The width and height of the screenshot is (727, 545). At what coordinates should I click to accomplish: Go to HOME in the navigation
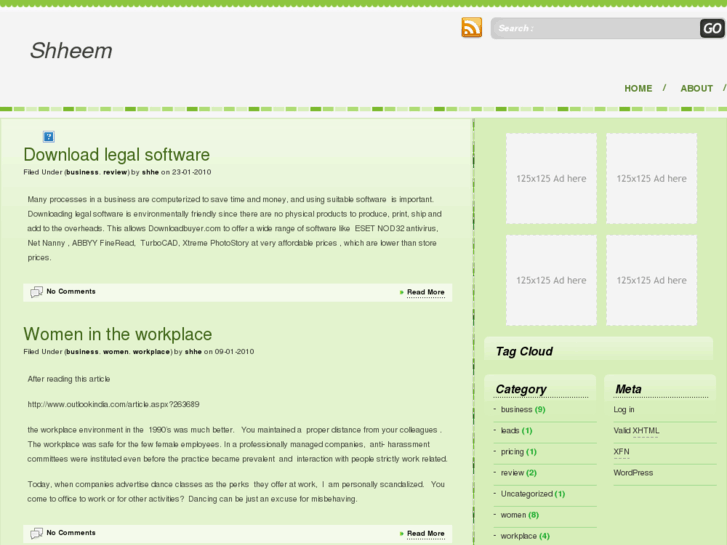click(638, 88)
